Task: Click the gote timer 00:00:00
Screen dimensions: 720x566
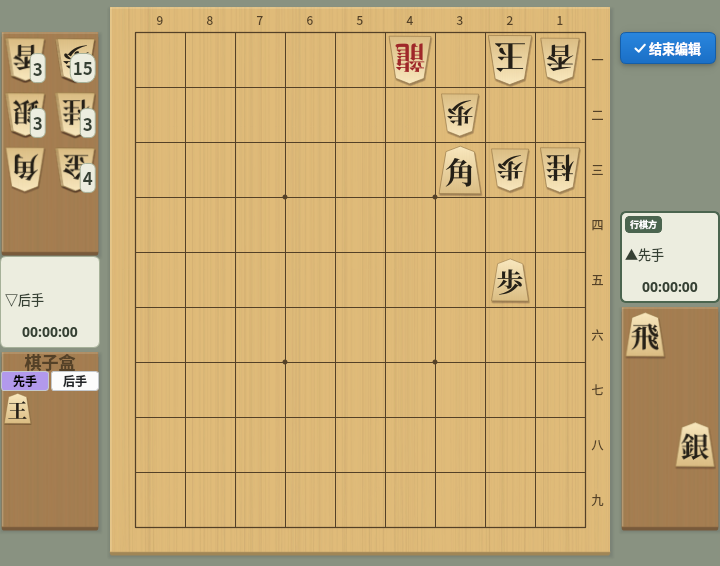Action: (50, 332)
